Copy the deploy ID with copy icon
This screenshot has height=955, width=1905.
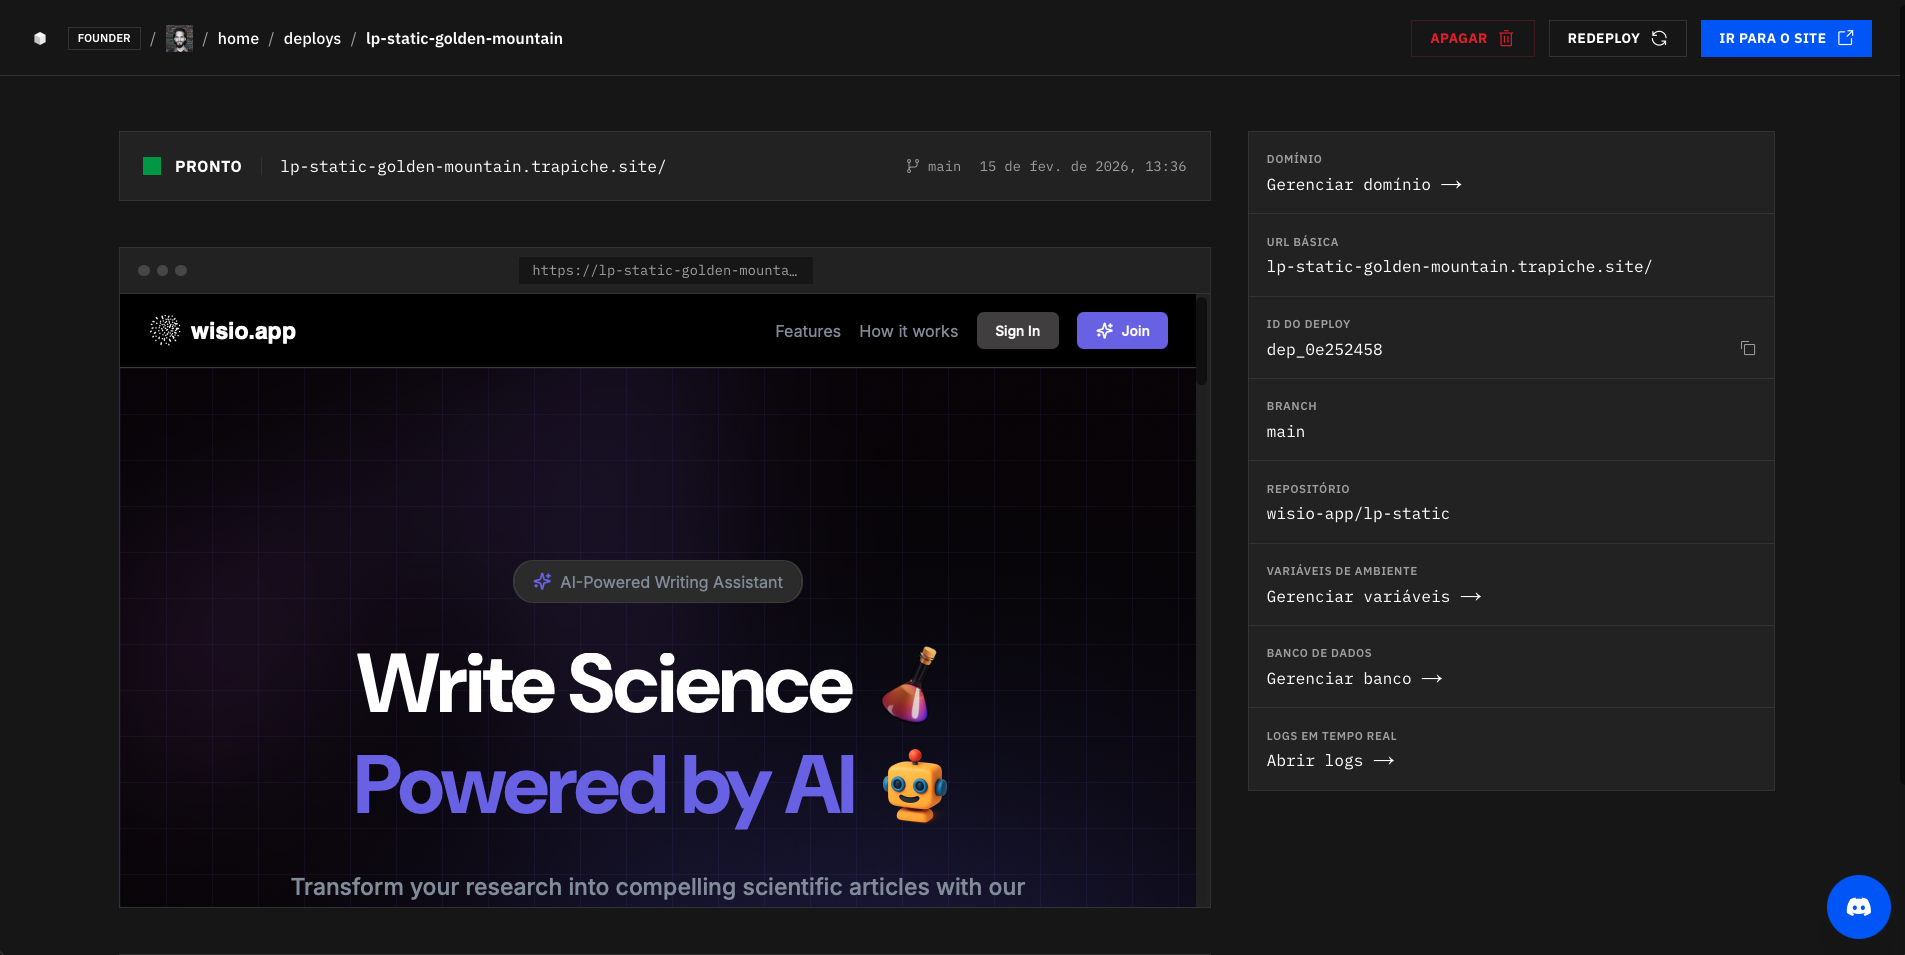point(1747,349)
